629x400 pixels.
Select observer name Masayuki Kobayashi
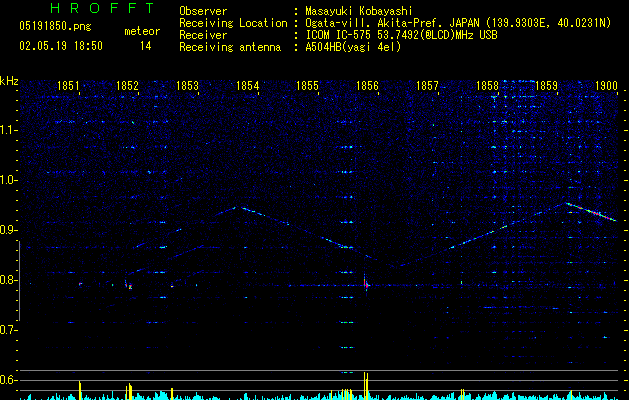click(359, 11)
